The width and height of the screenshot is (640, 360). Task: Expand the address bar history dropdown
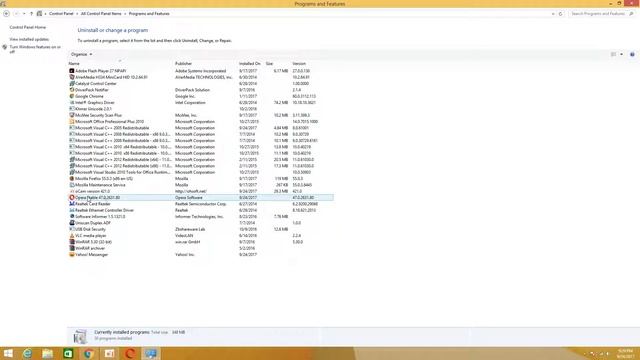coord(553,13)
